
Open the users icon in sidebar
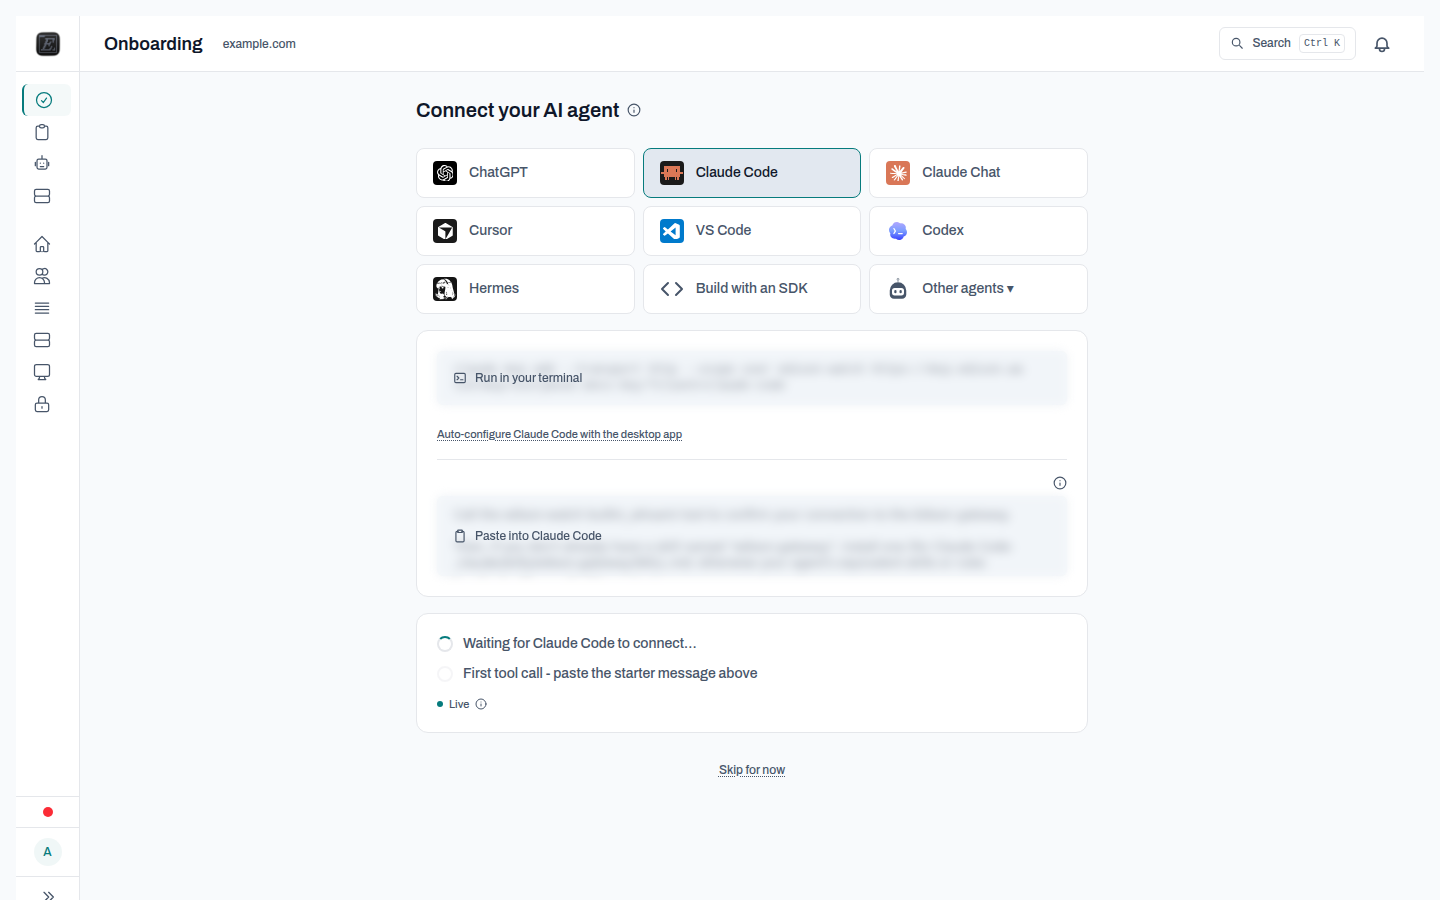pos(42,276)
